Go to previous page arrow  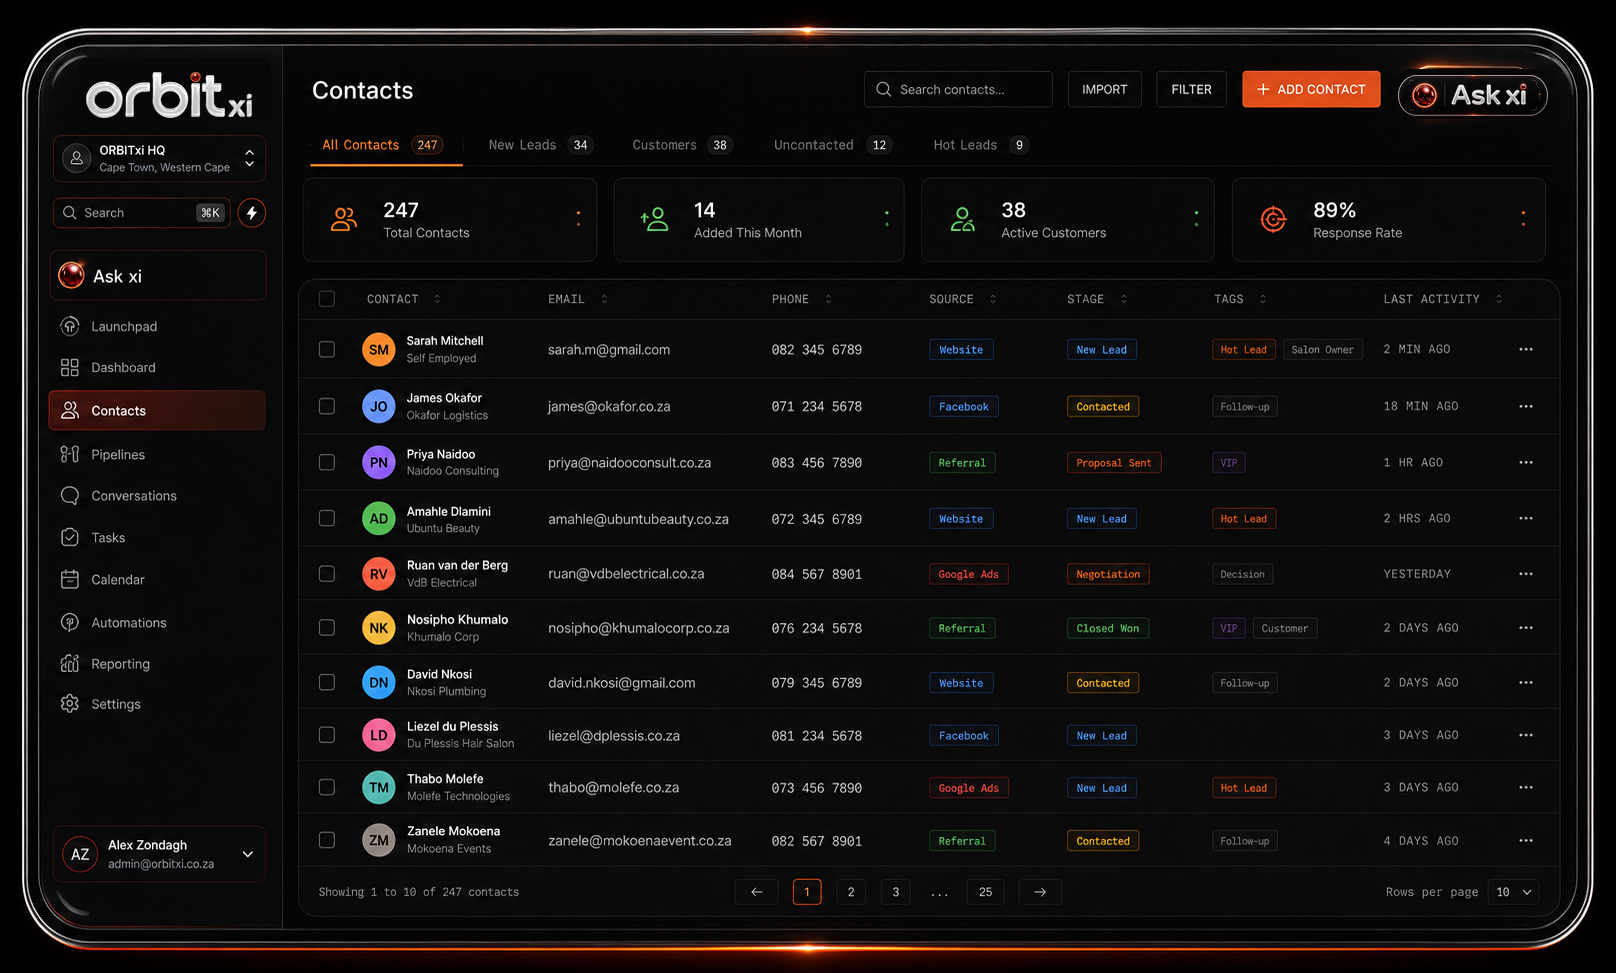click(757, 892)
